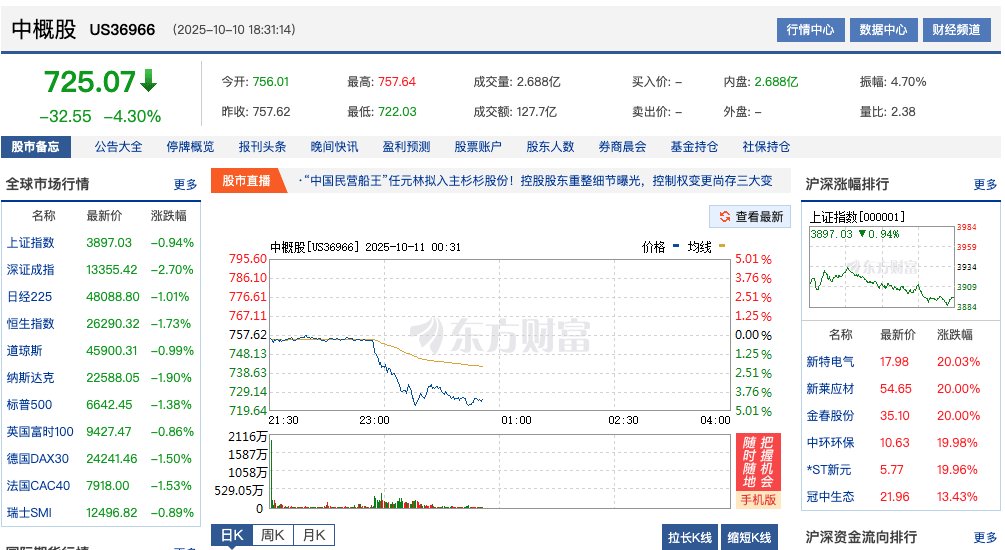This screenshot has height=550, width=1005.
Task: Open 深证成指 index link
Action: click(x=30, y=270)
